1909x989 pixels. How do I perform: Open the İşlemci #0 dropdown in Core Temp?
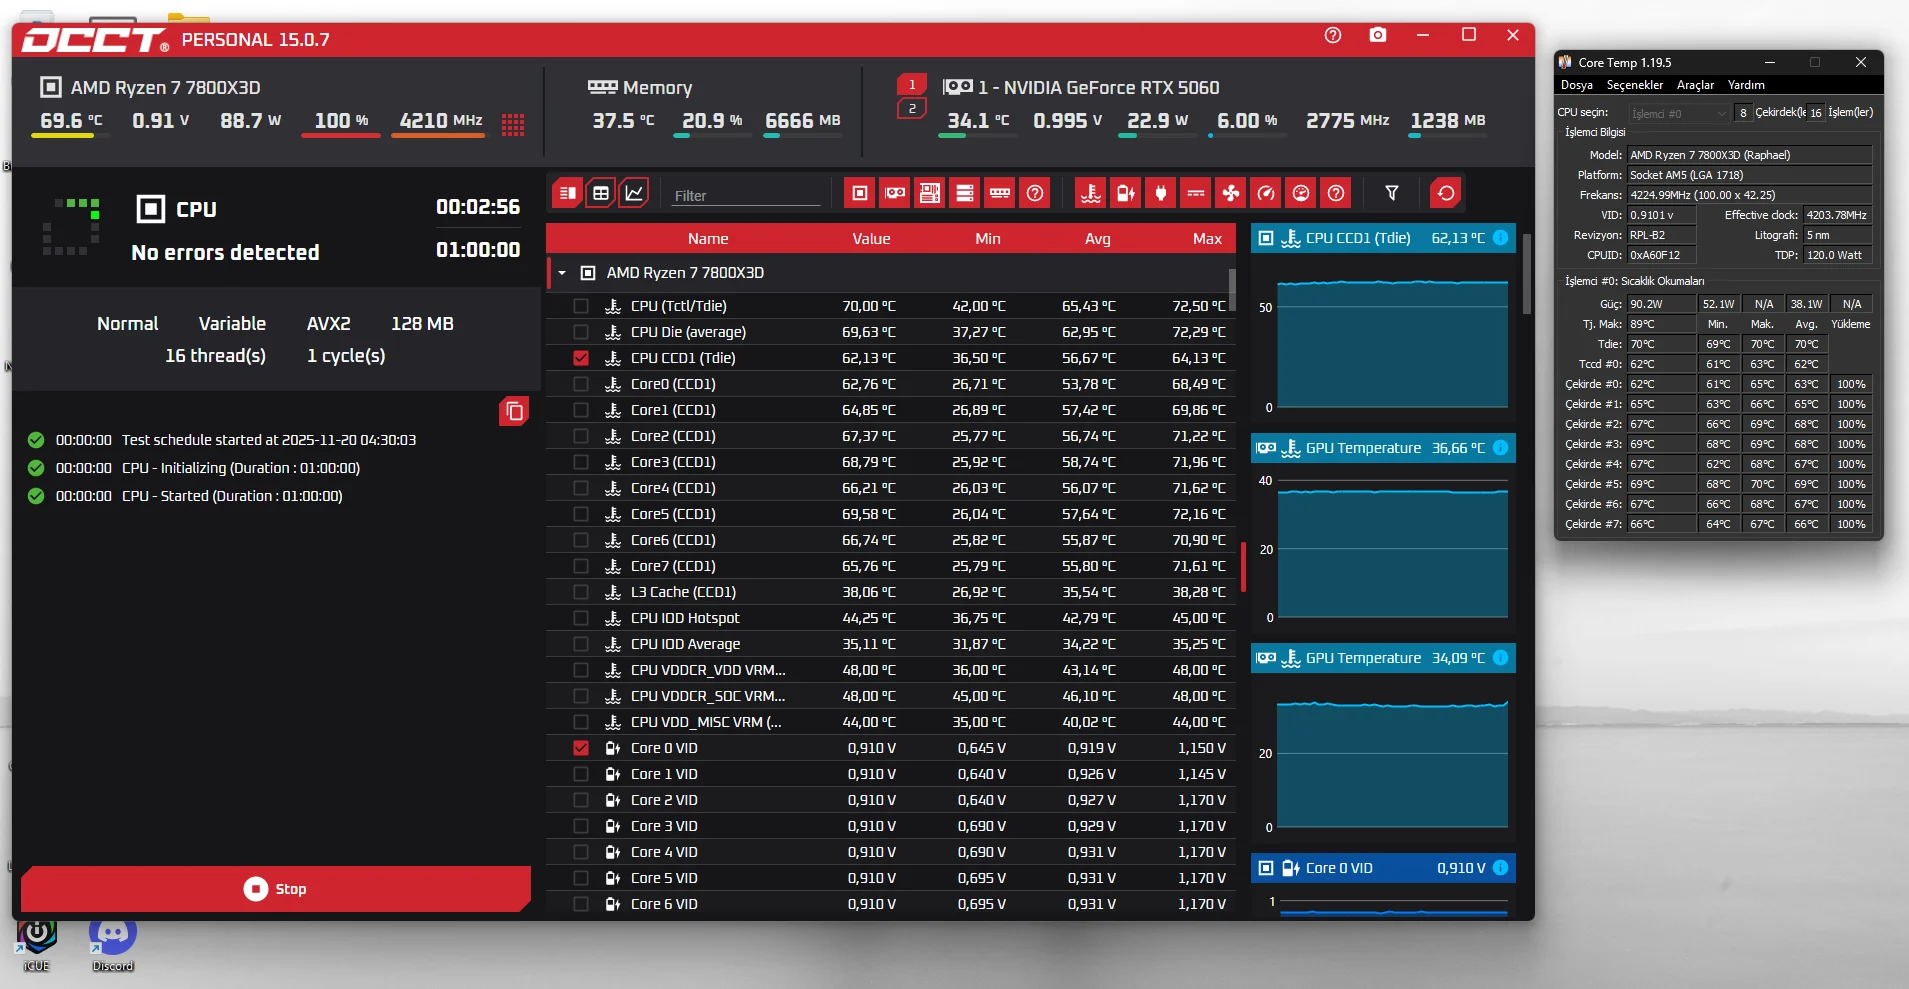1679,113
